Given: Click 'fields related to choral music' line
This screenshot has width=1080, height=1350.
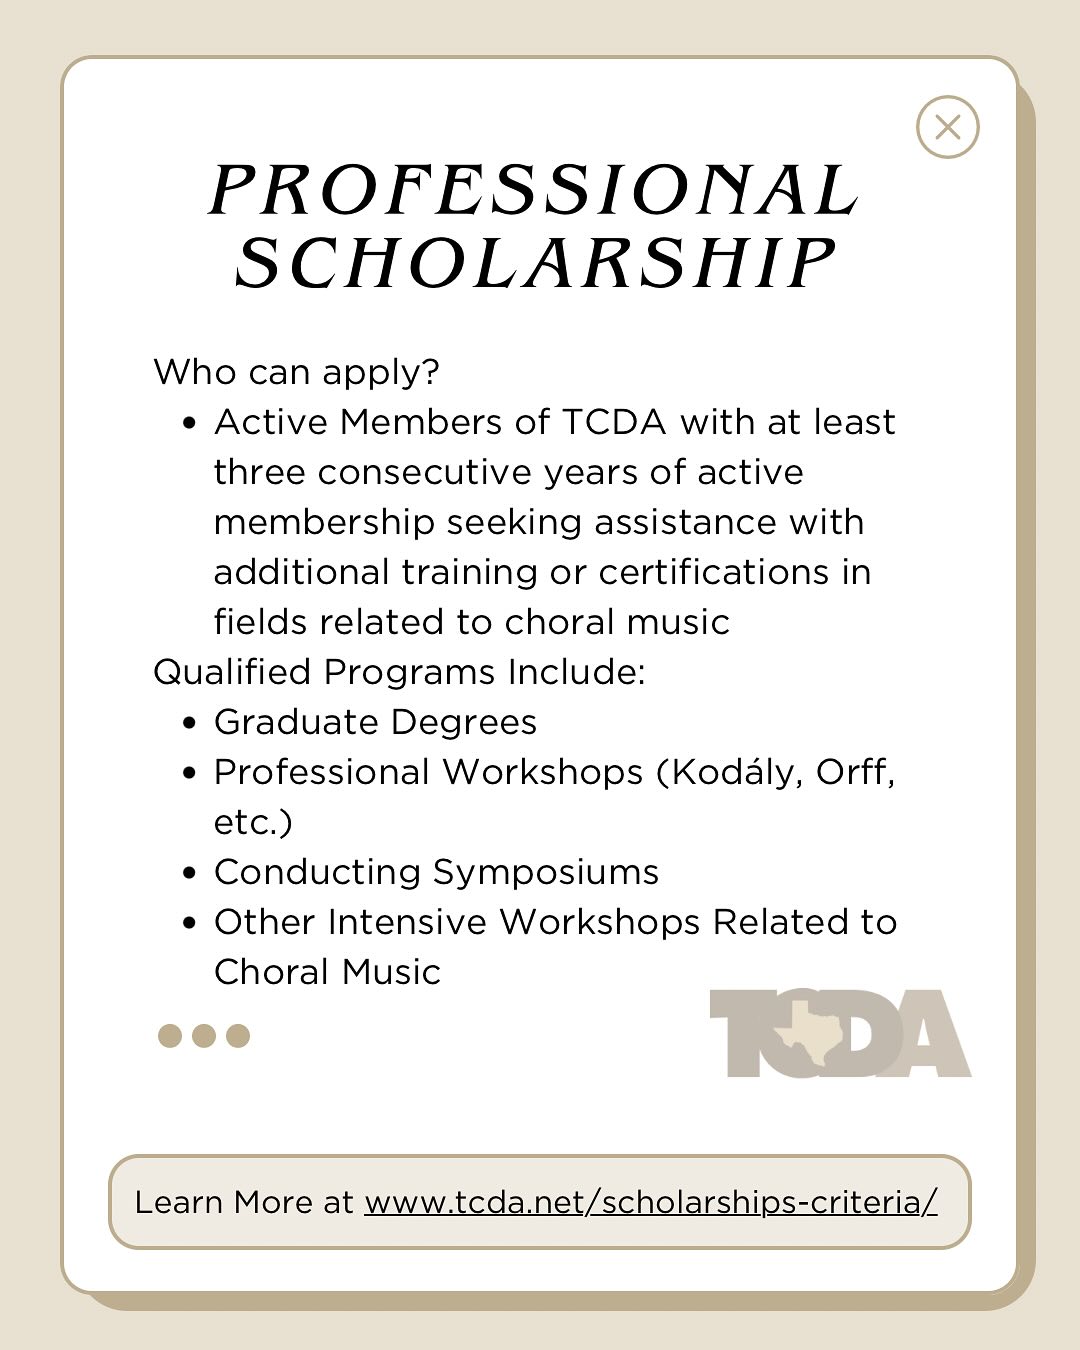Looking at the screenshot, I should pyautogui.click(x=472, y=622).
